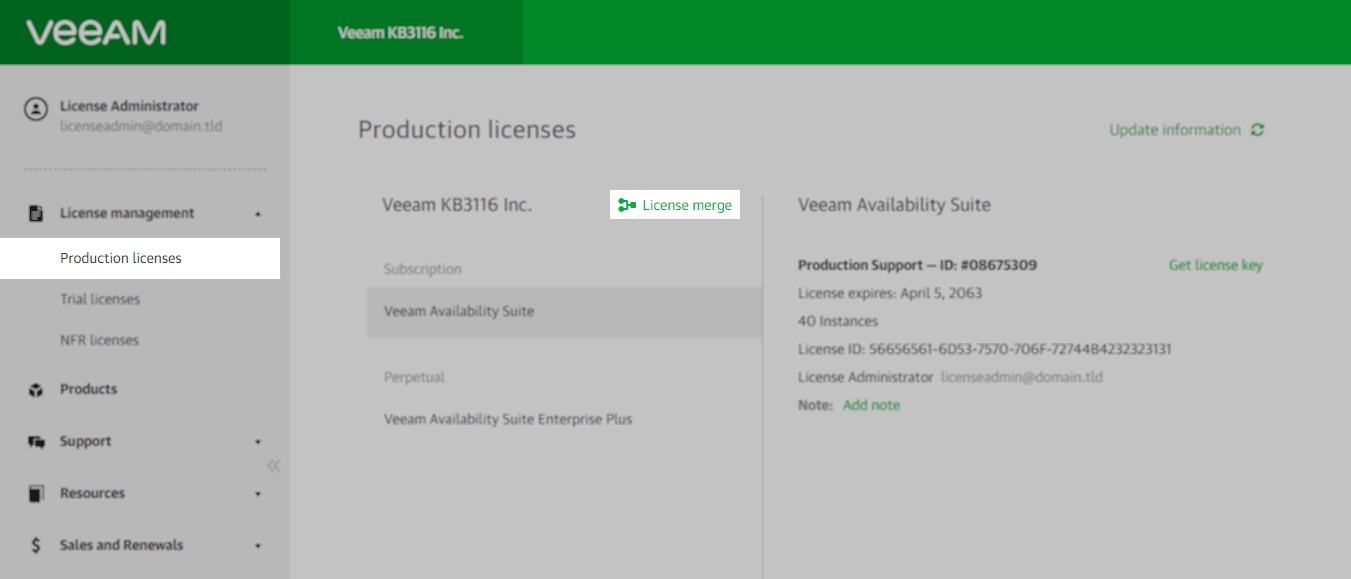This screenshot has height=579, width=1351.
Task: Click the Production licenses page heading
Action: (467, 130)
